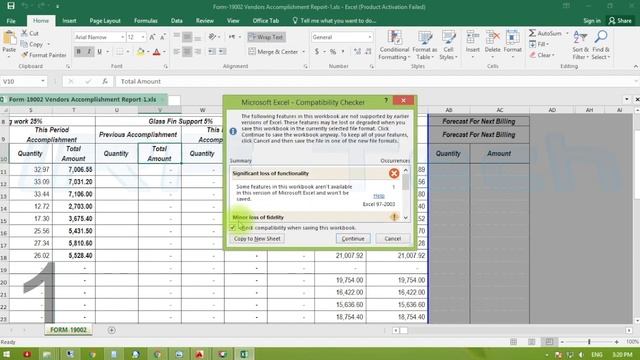Click the AutoSum sigma icon
The image size is (640, 360).
tap(532, 33)
